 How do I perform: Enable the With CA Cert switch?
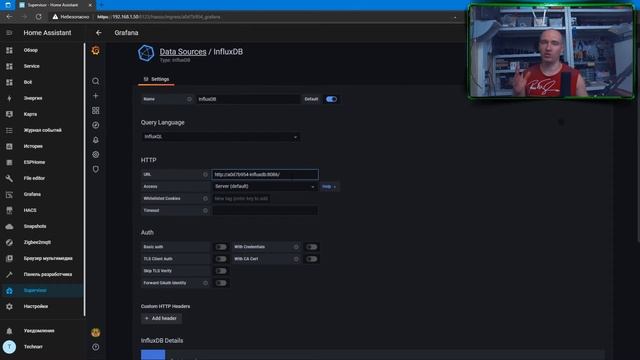[311, 259]
